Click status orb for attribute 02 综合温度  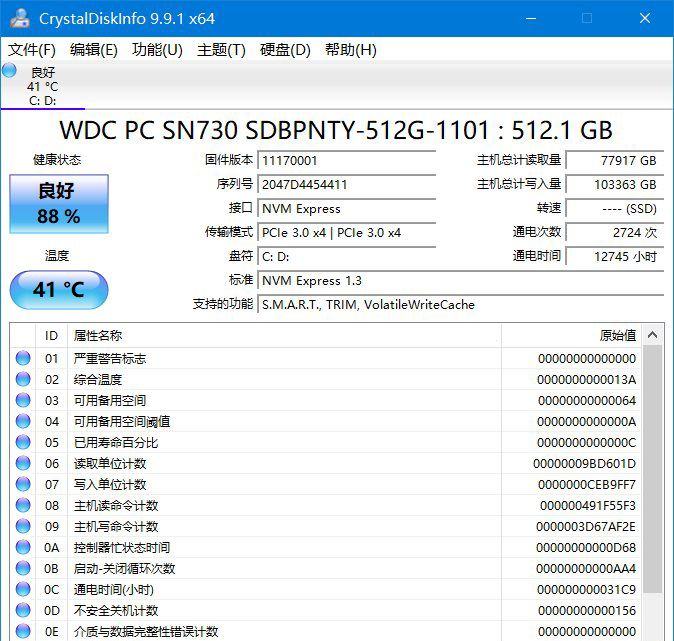23,379
